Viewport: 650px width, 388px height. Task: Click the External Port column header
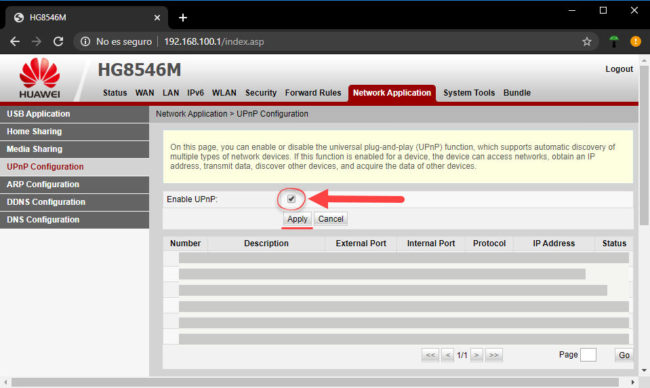361,243
